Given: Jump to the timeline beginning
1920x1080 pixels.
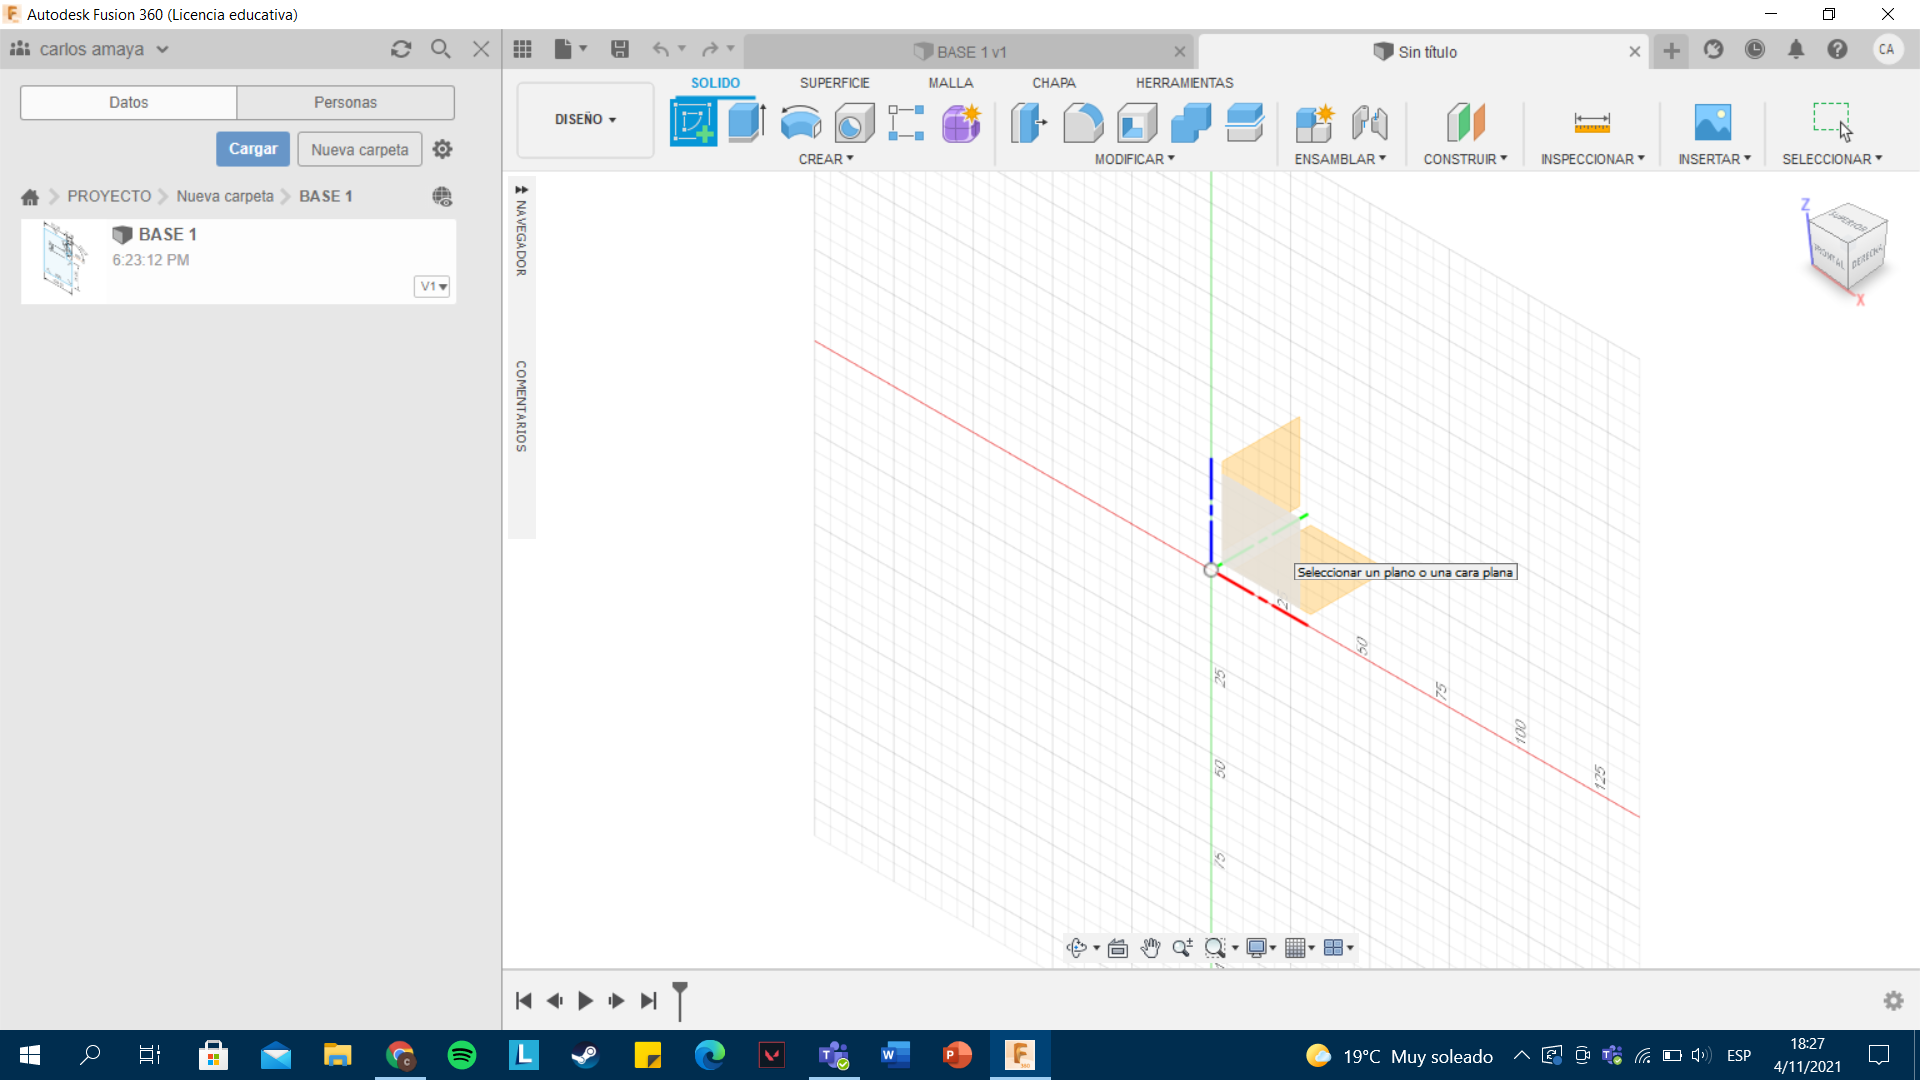Looking at the screenshot, I should [x=523, y=1001].
